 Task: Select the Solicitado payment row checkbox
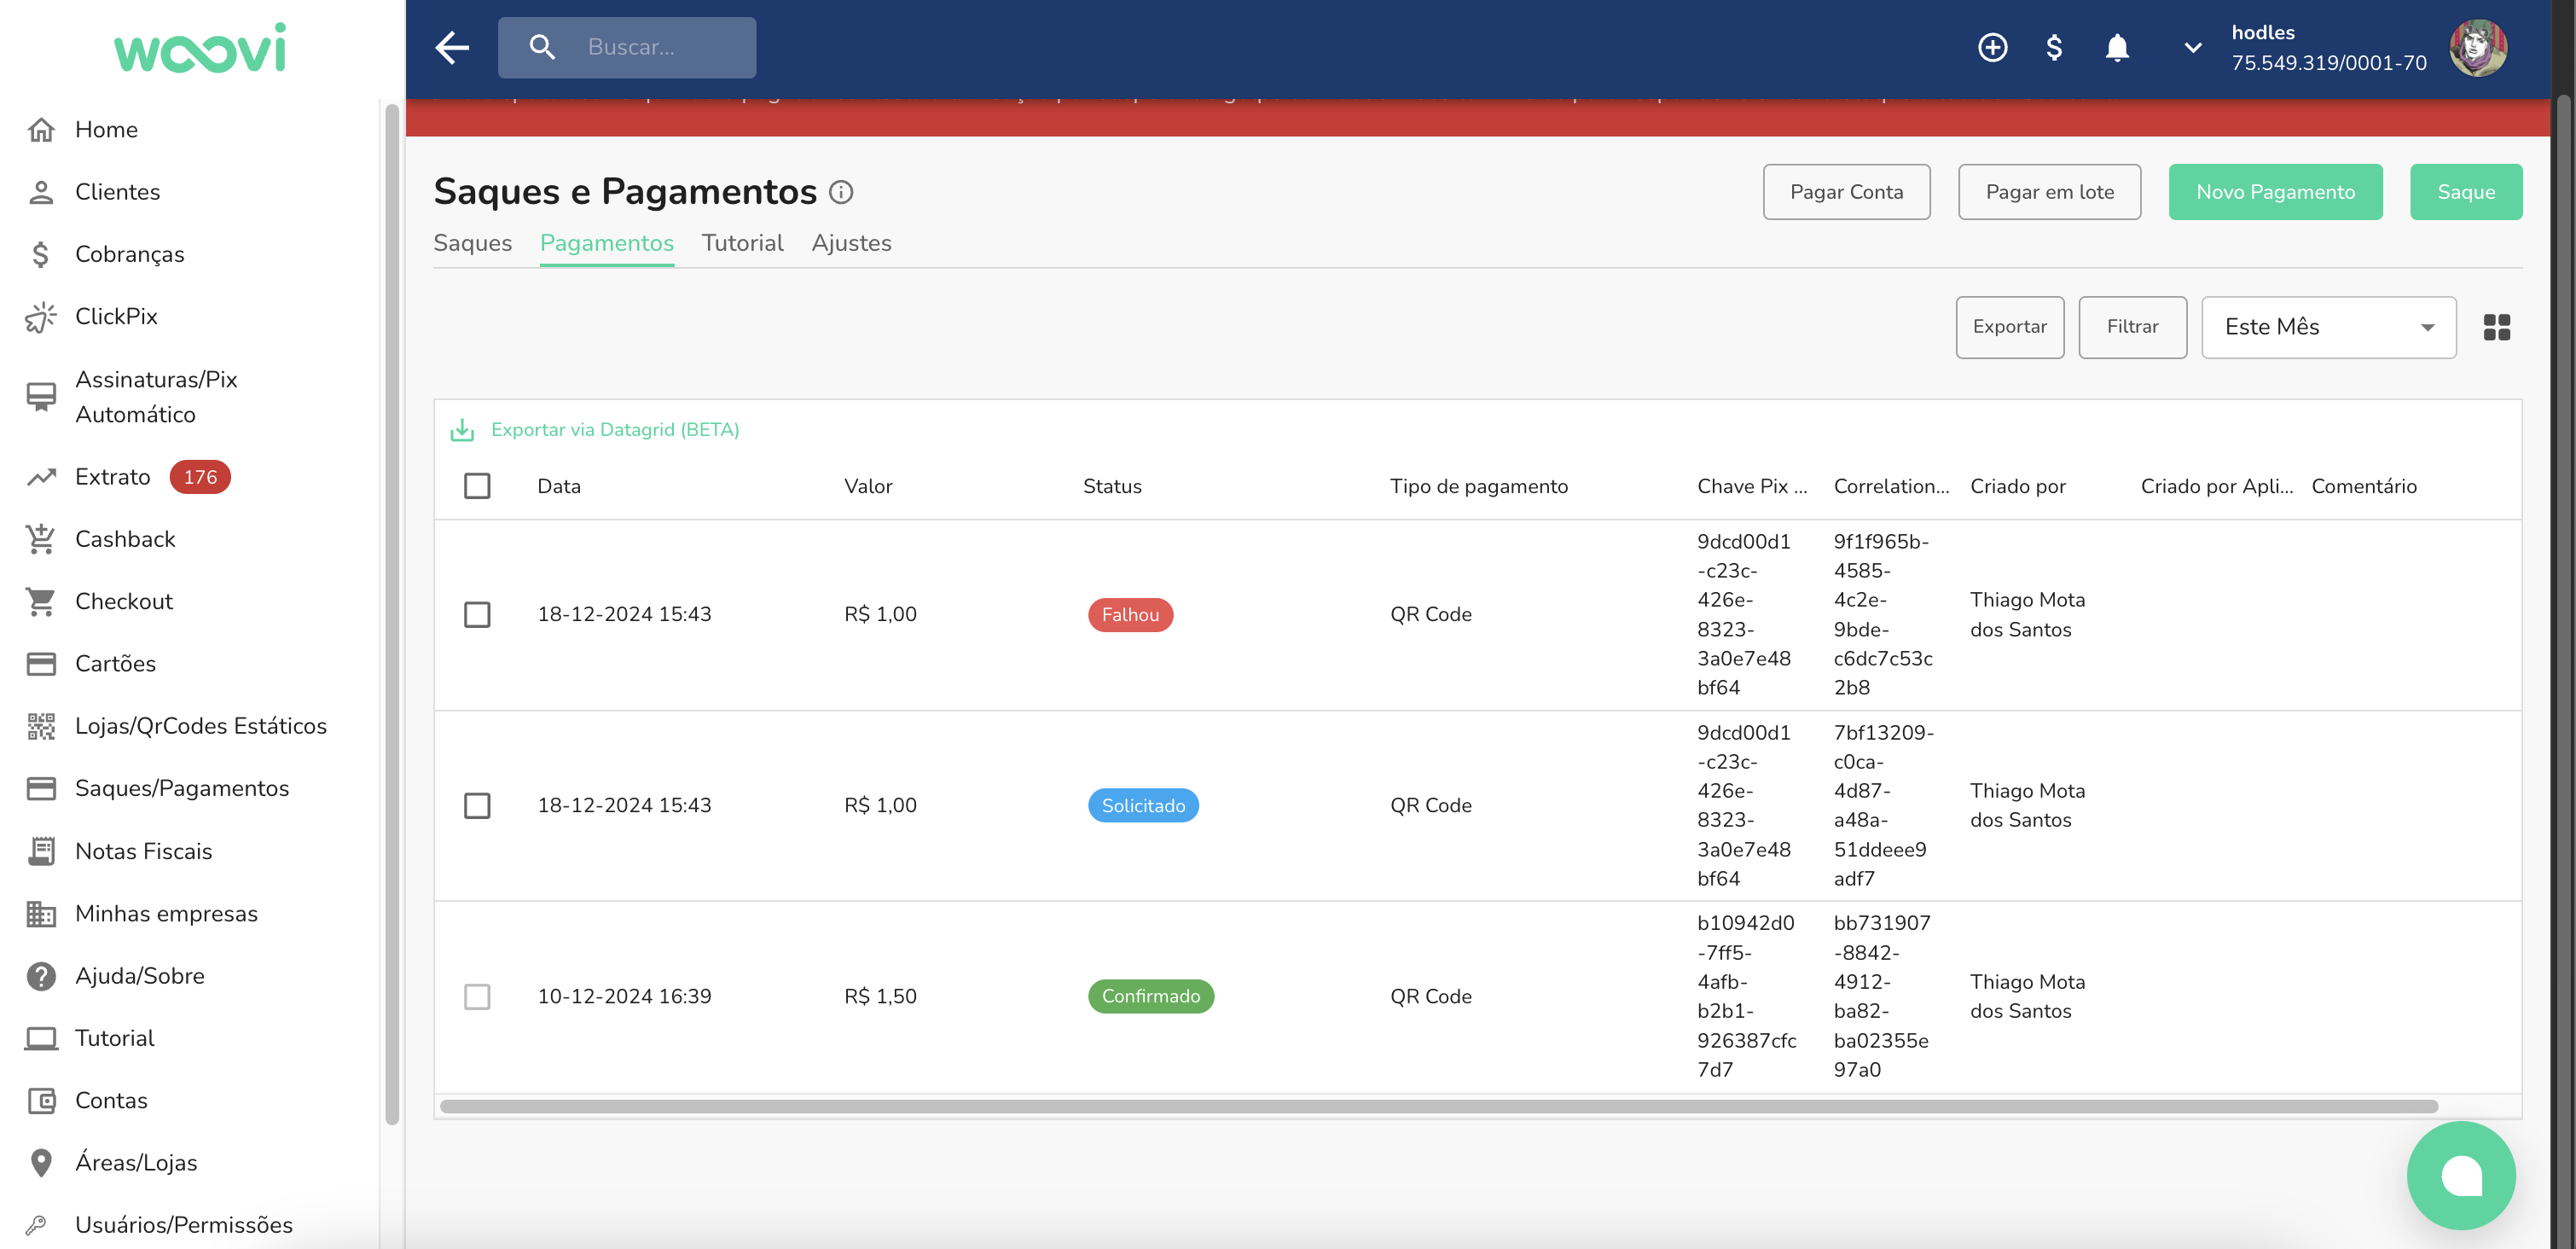[477, 805]
